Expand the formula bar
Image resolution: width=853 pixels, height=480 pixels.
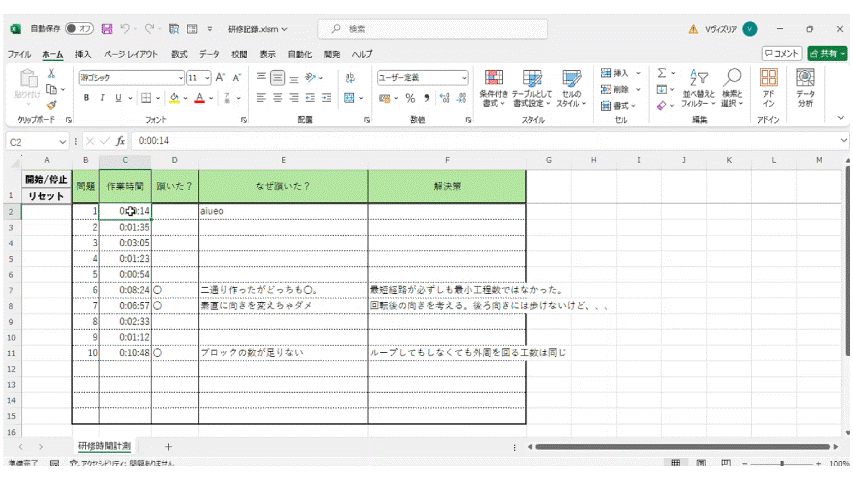click(843, 140)
